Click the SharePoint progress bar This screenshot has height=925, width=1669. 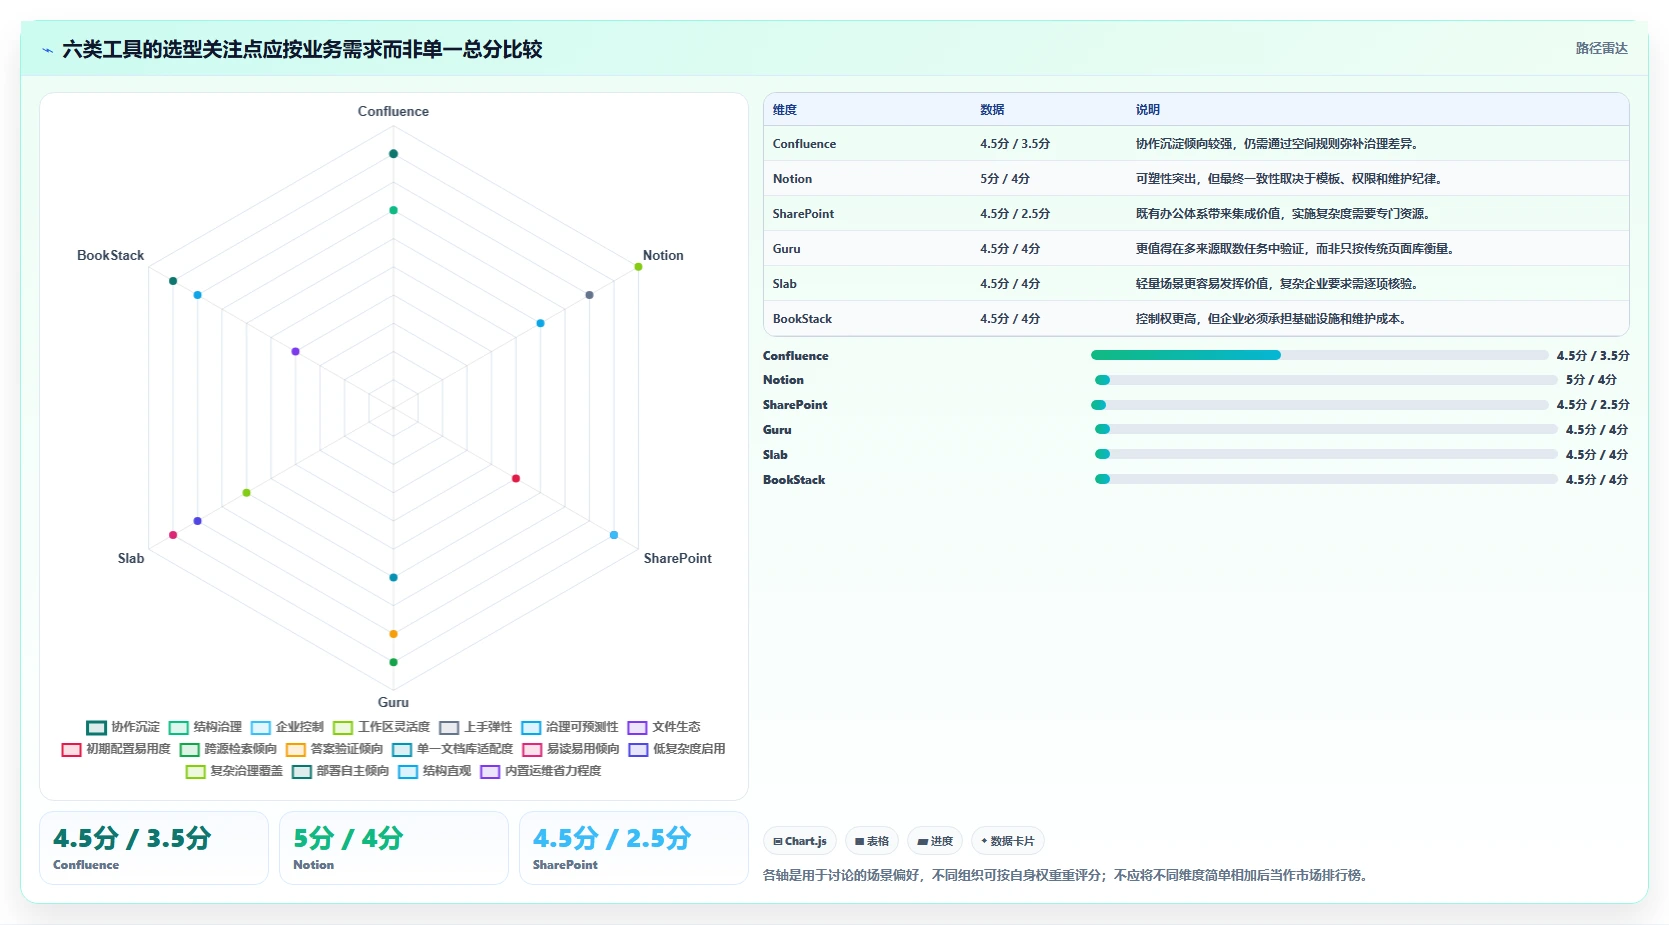pyautogui.click(x=1319, y=405)
